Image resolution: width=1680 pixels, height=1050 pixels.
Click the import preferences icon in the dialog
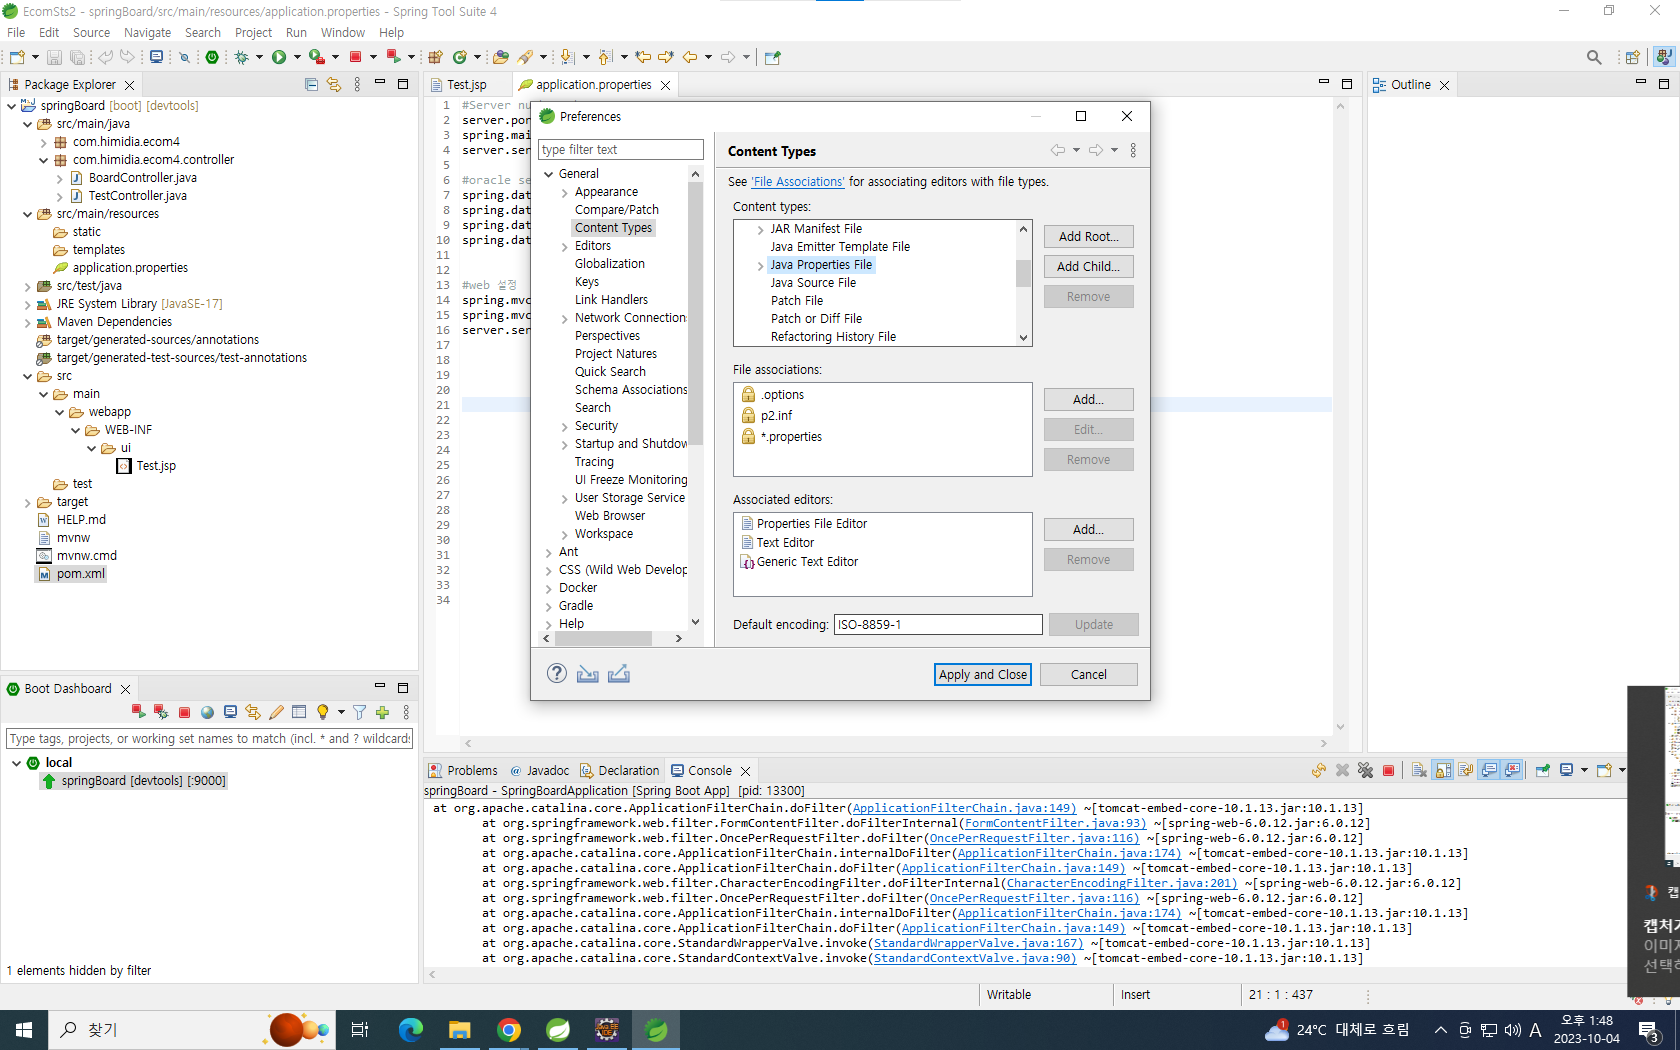coord(588,674)
